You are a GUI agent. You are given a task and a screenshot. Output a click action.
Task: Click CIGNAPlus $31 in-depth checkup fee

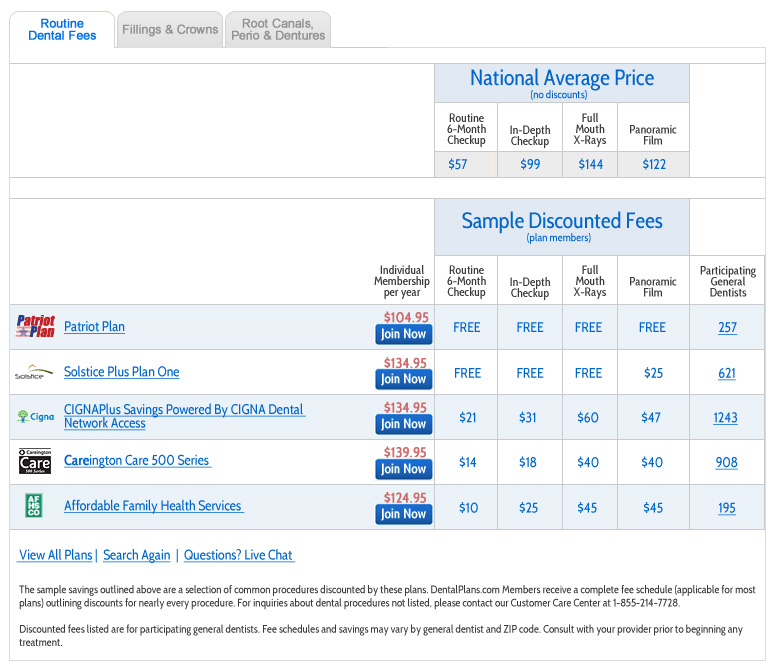click(528, 418)
